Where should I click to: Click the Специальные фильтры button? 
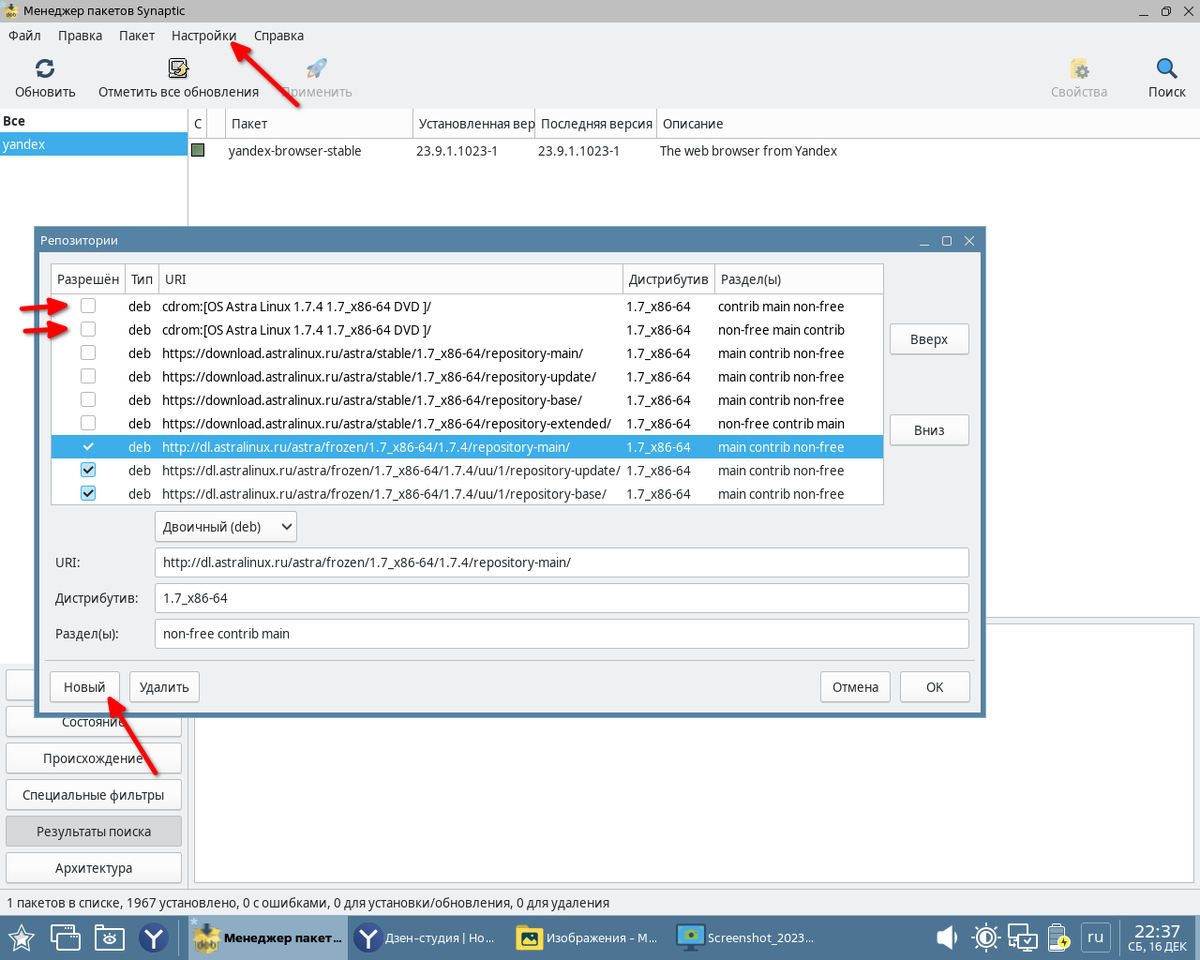click(x=94, y=795)
